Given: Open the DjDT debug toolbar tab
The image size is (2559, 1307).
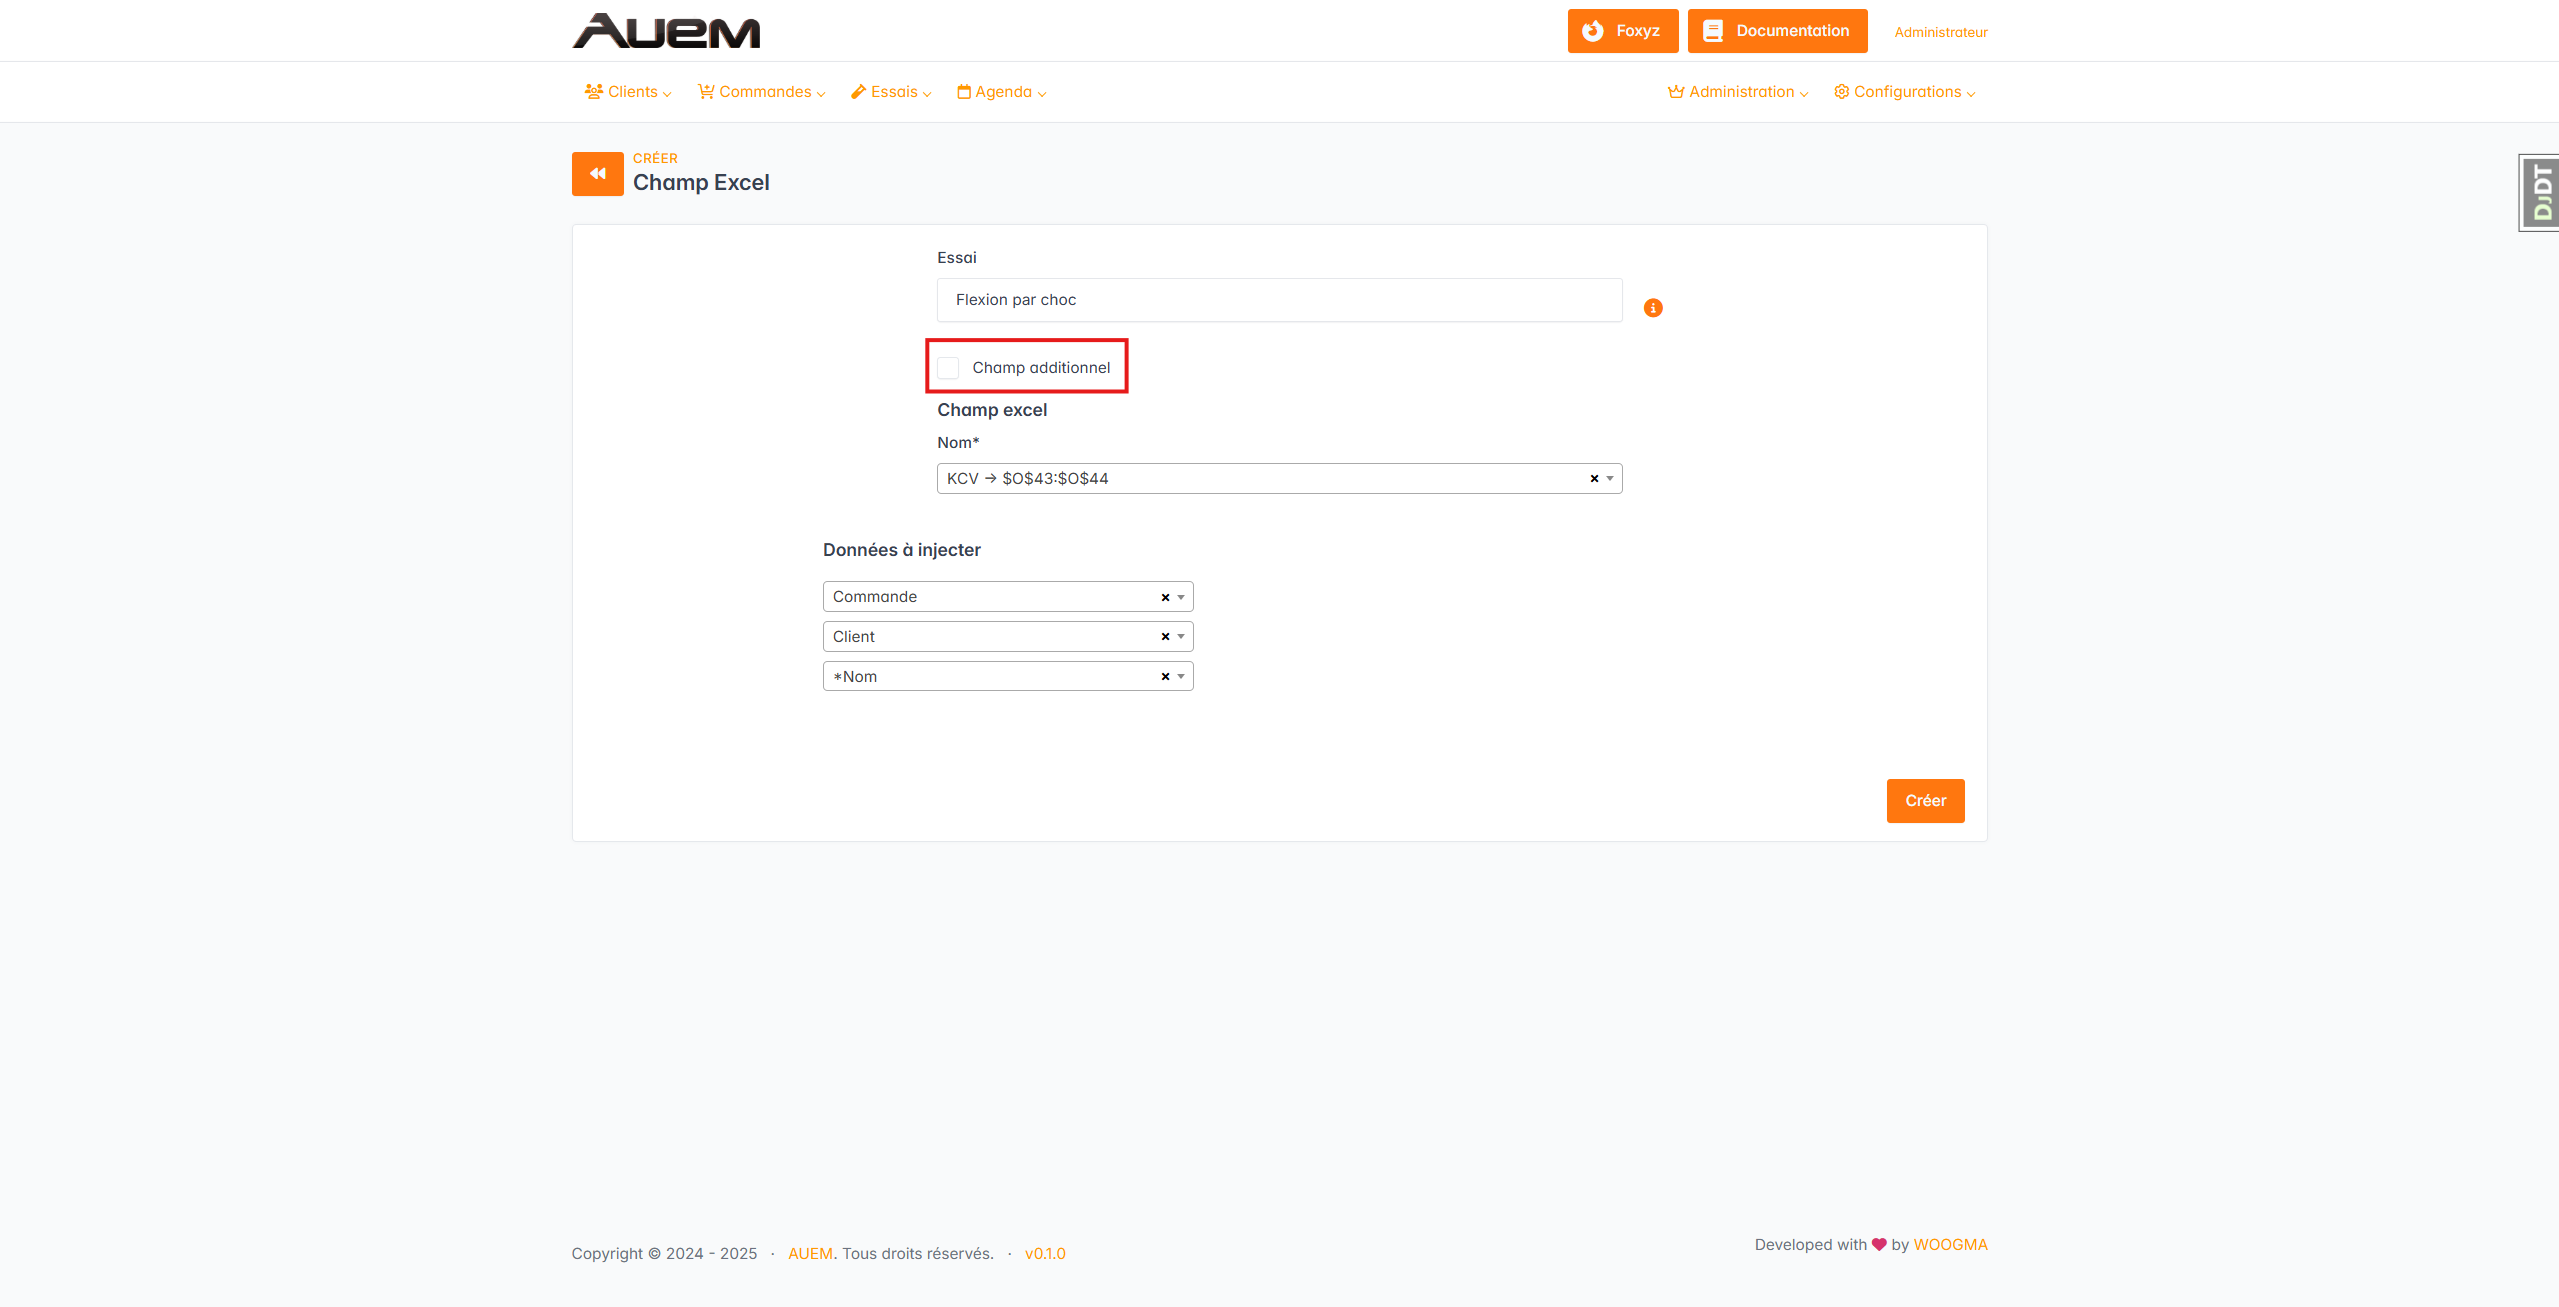Looking at the screenshot, I should pos(2540,193).
